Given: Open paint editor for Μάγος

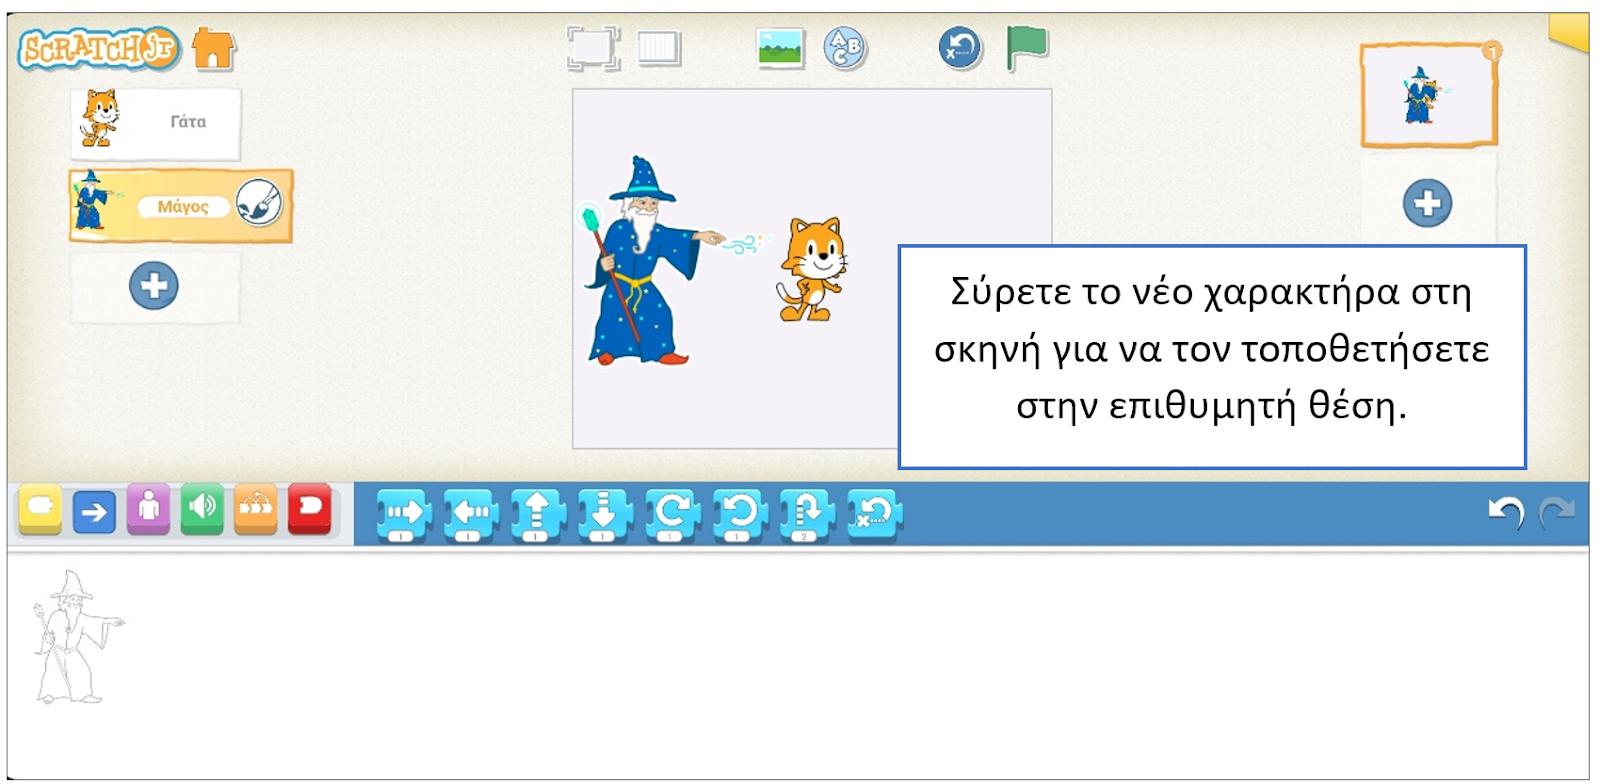Looking at the screenshot, I should tap(260, 203).
